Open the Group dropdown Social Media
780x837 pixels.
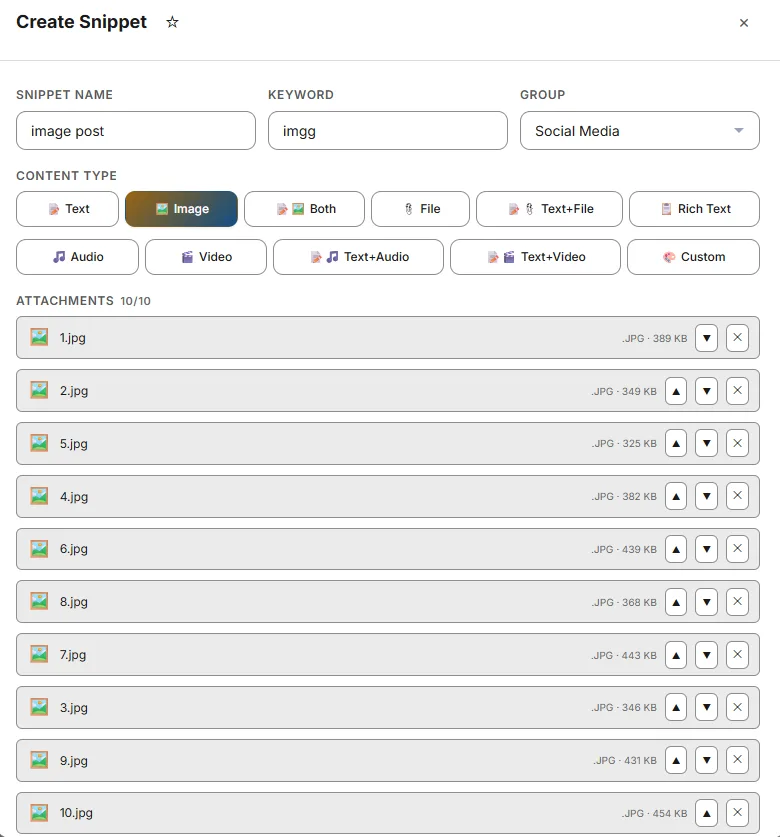640,131
